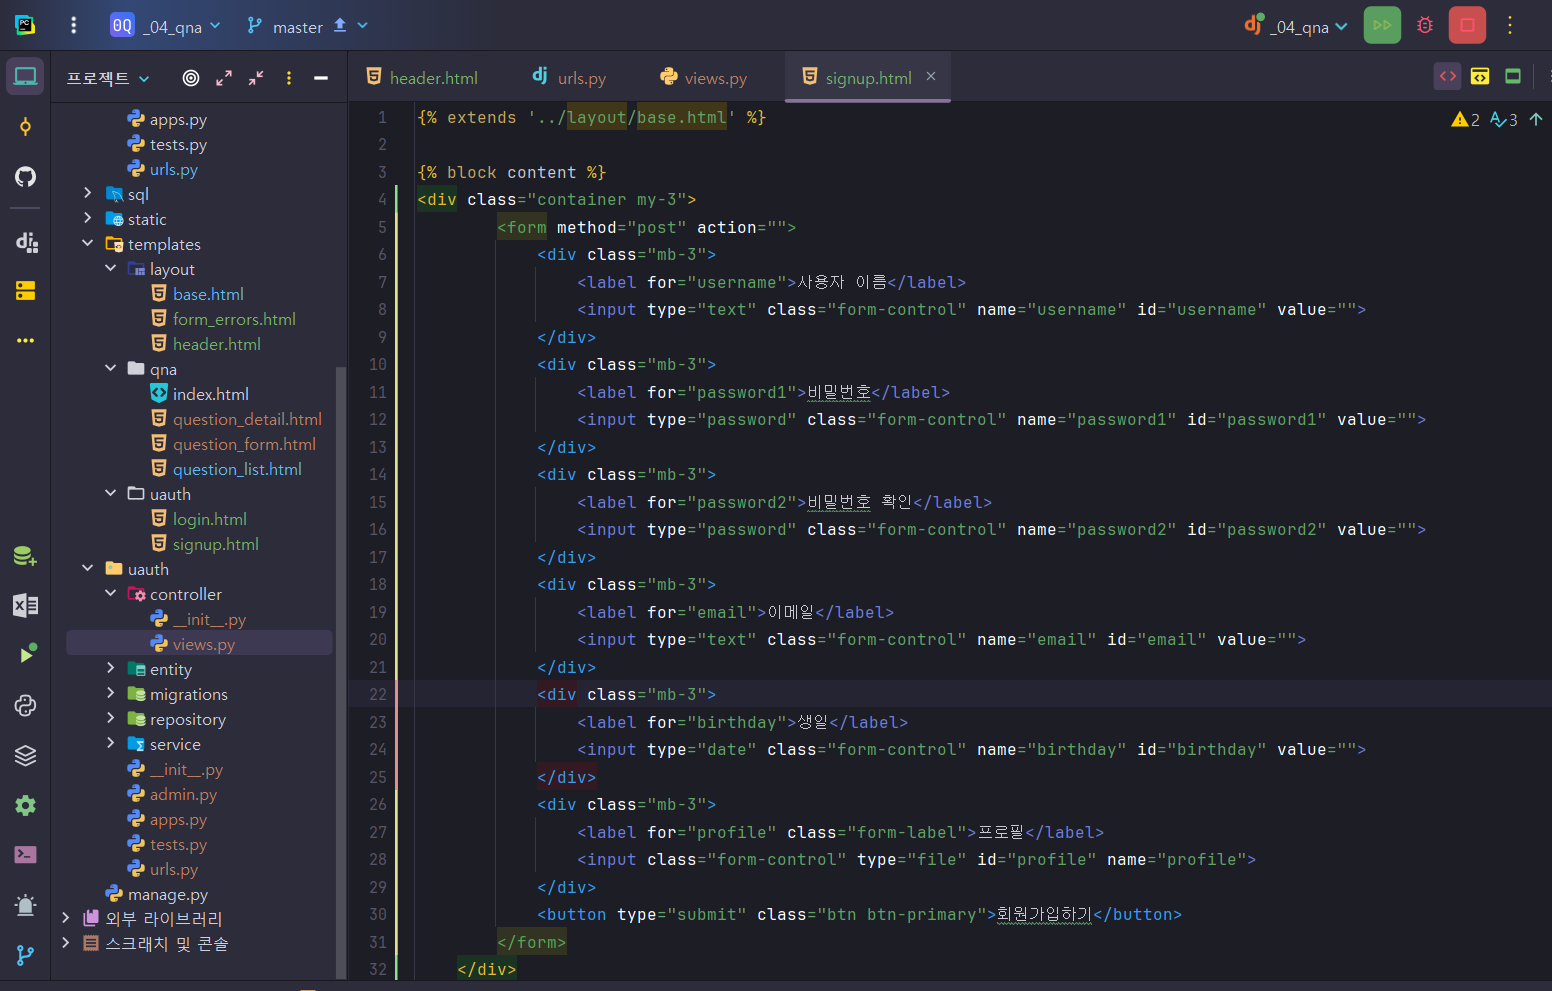Open question_detail.html in project tree
The width and height of the screenshot is (1552, 991).
[247, 419]
